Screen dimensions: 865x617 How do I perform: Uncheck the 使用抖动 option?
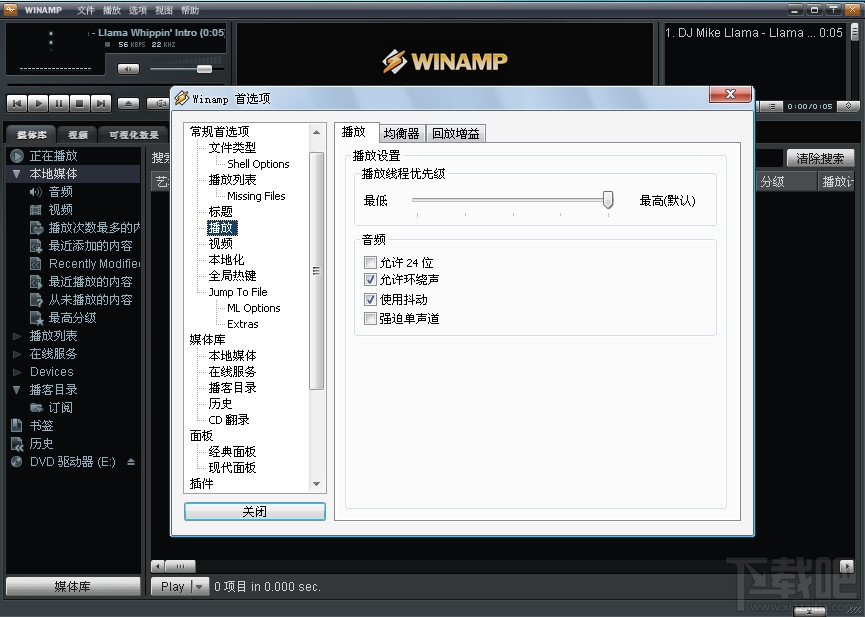tap(371, 299)
